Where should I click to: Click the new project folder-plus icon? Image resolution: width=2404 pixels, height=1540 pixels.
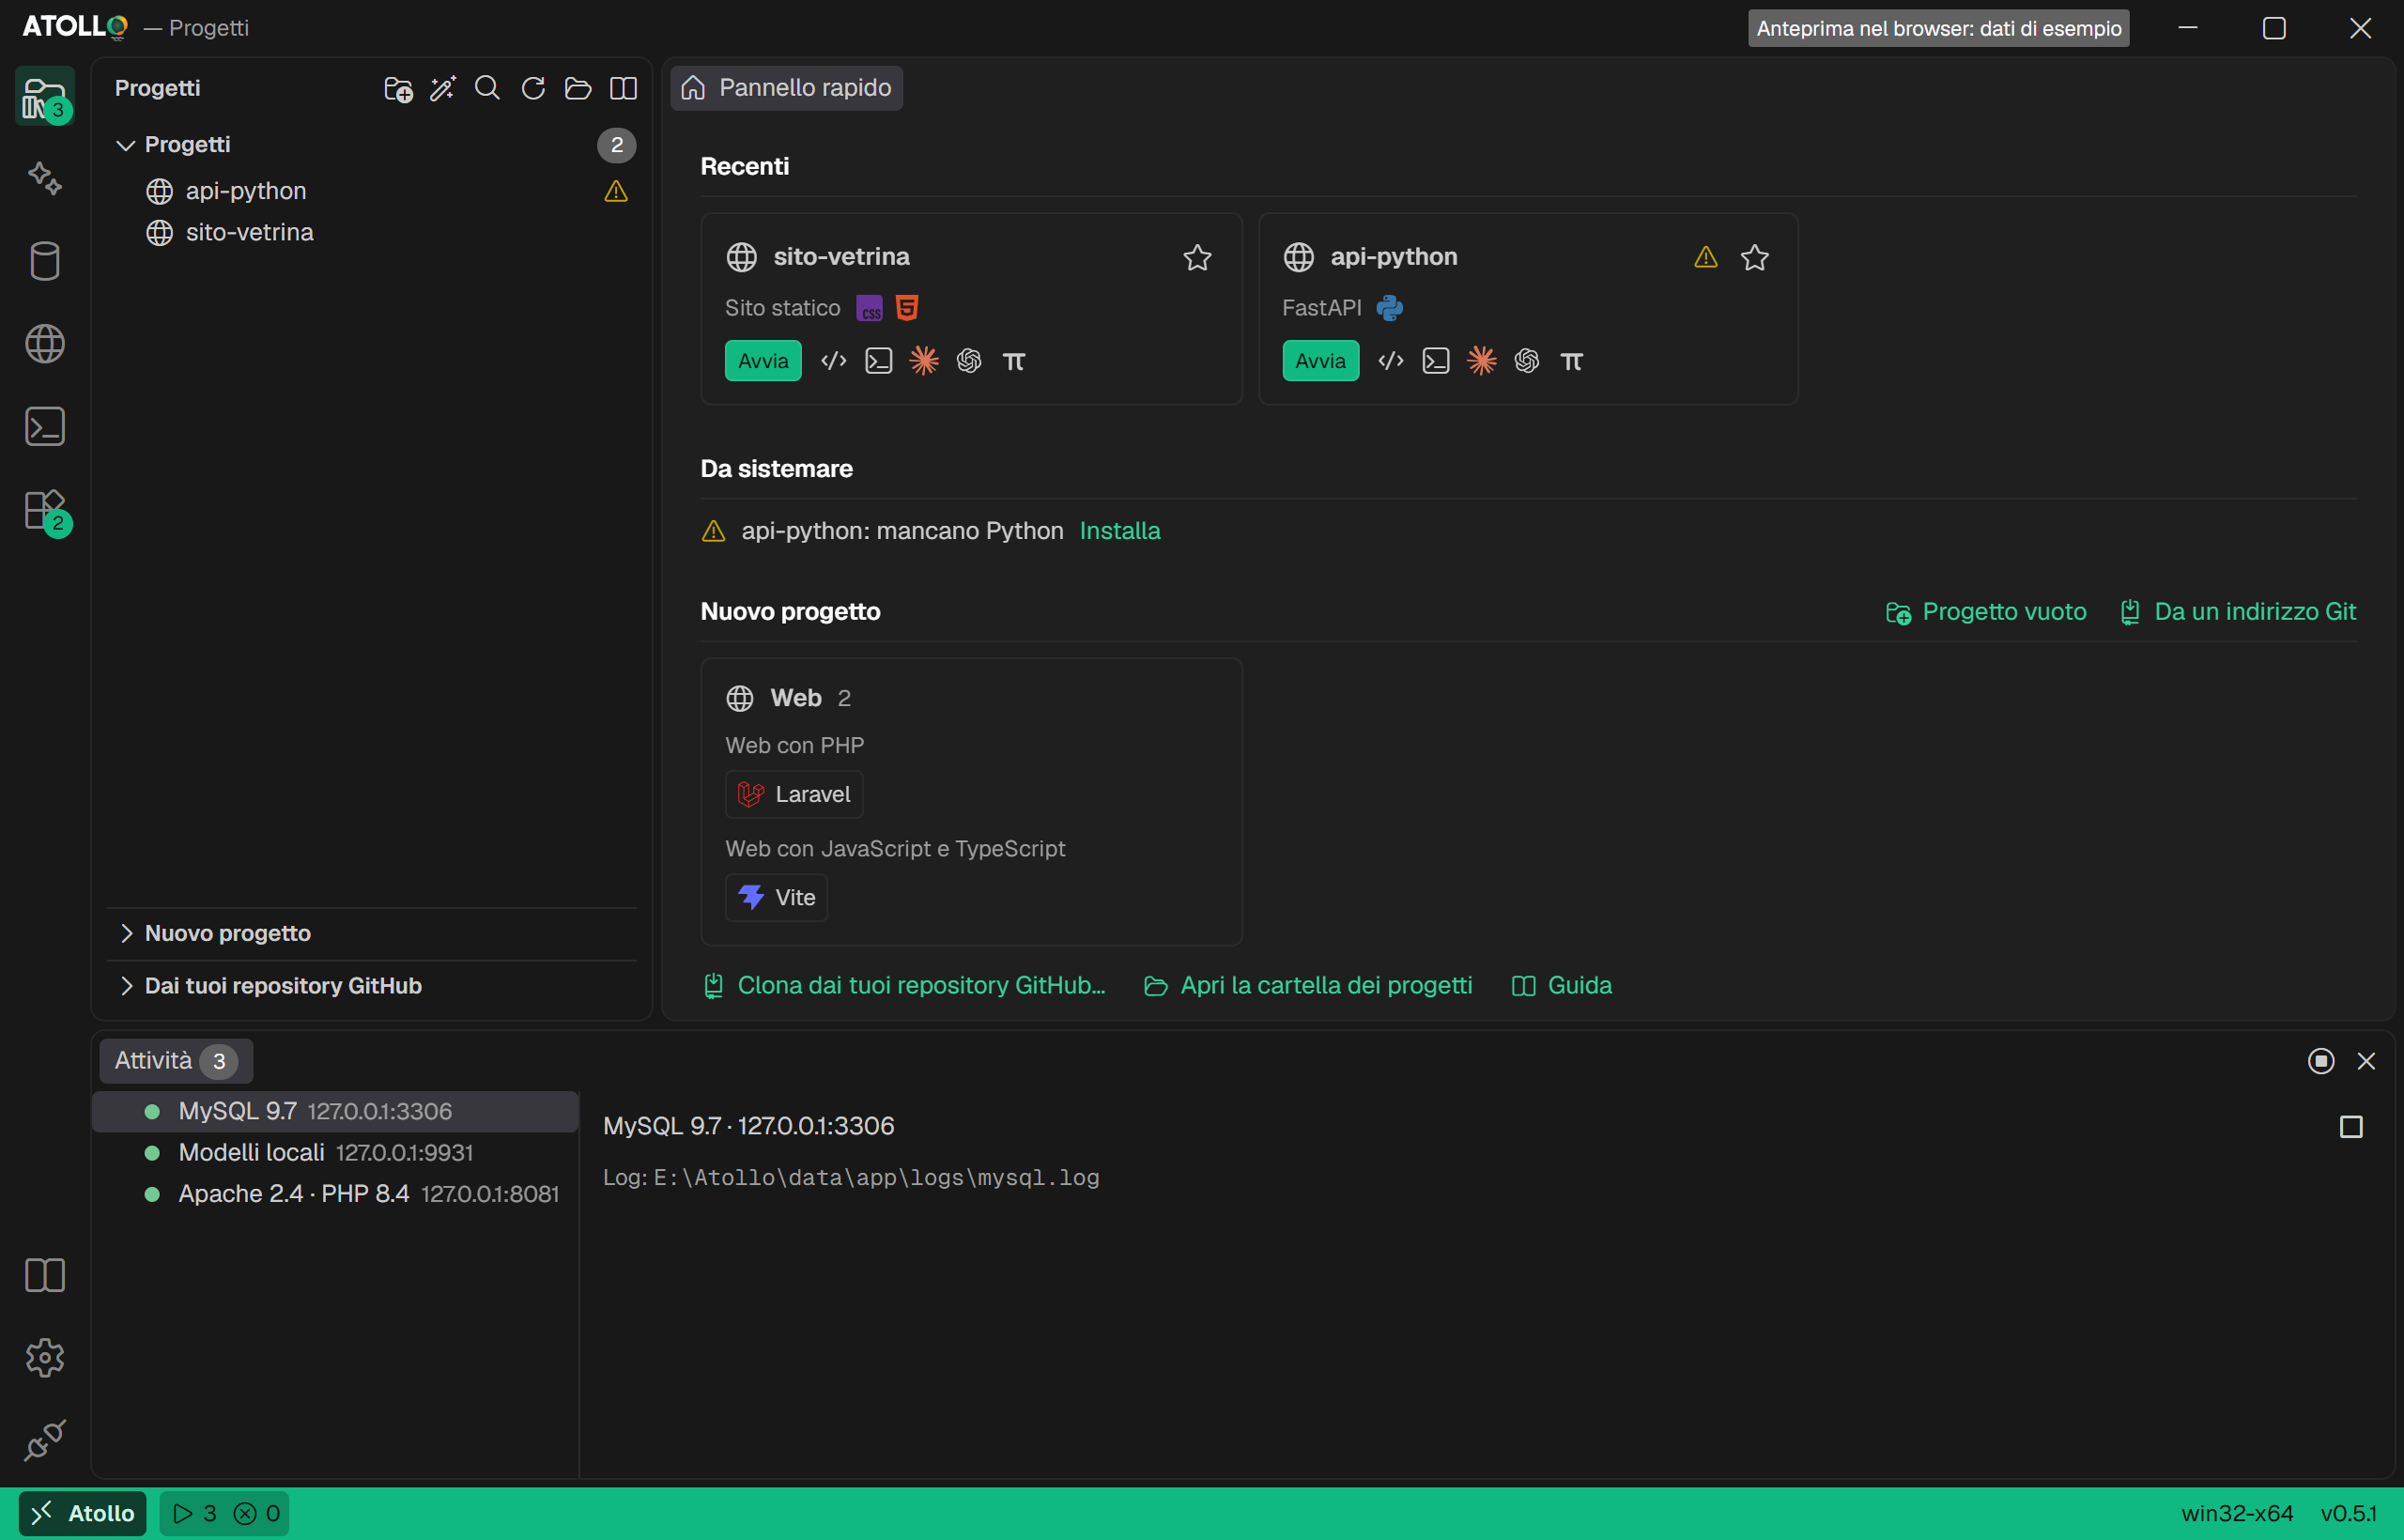398,89
